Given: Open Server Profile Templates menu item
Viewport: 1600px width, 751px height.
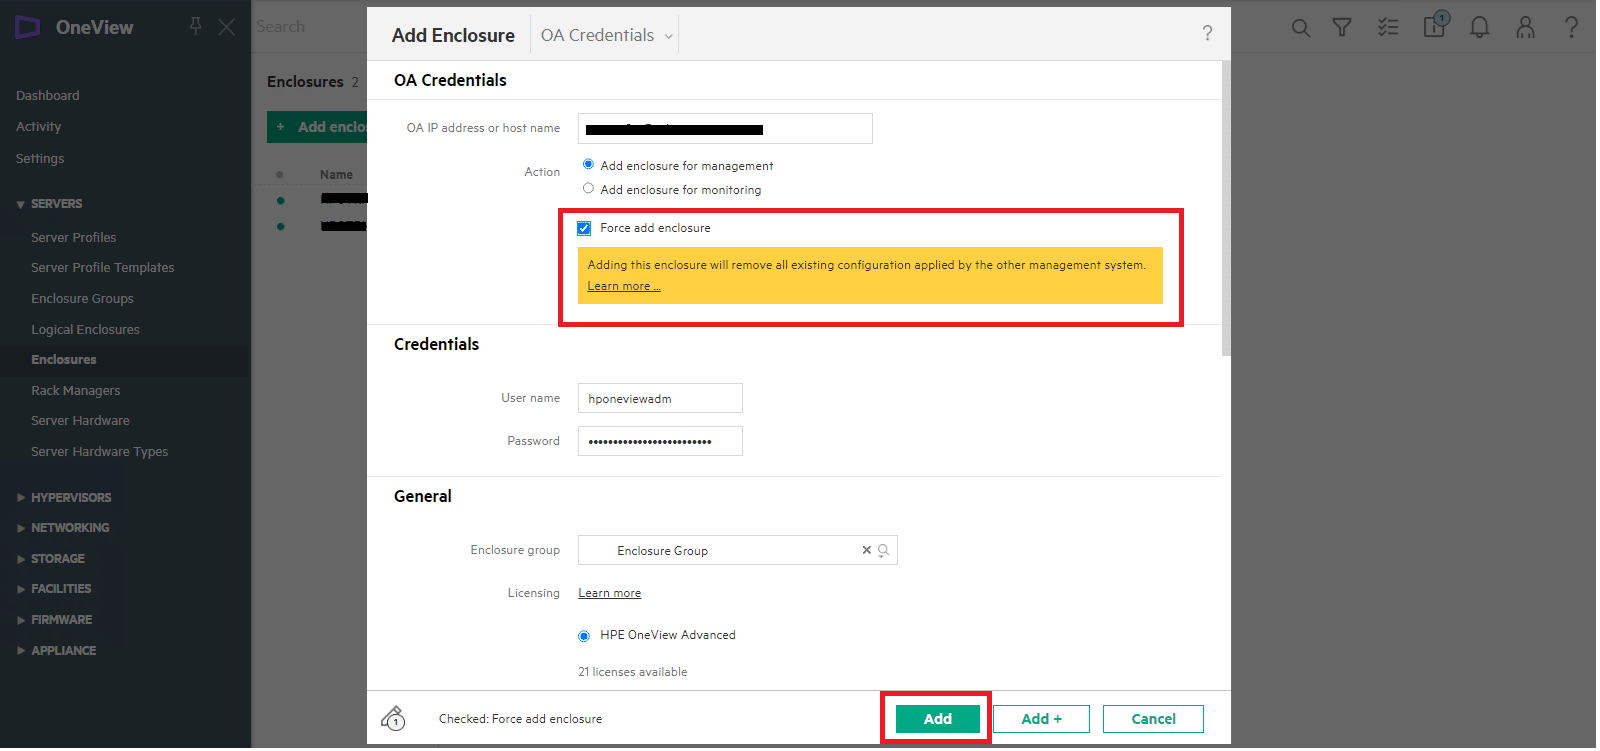Looking at the screenshot, I should click(102, 268).
